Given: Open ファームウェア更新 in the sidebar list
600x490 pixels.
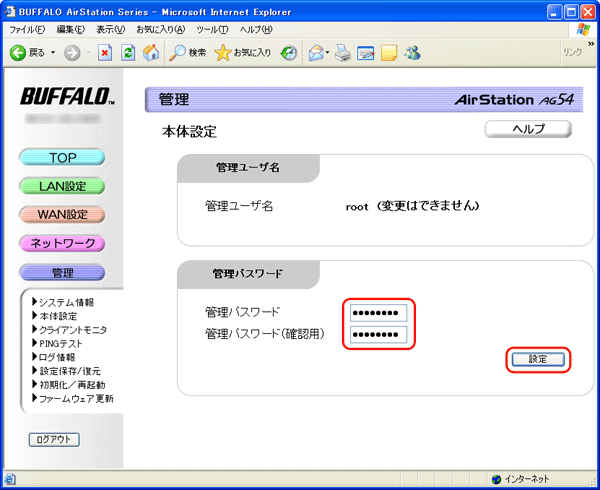Looking at the screenshot, I should click(x=78, y=398).
